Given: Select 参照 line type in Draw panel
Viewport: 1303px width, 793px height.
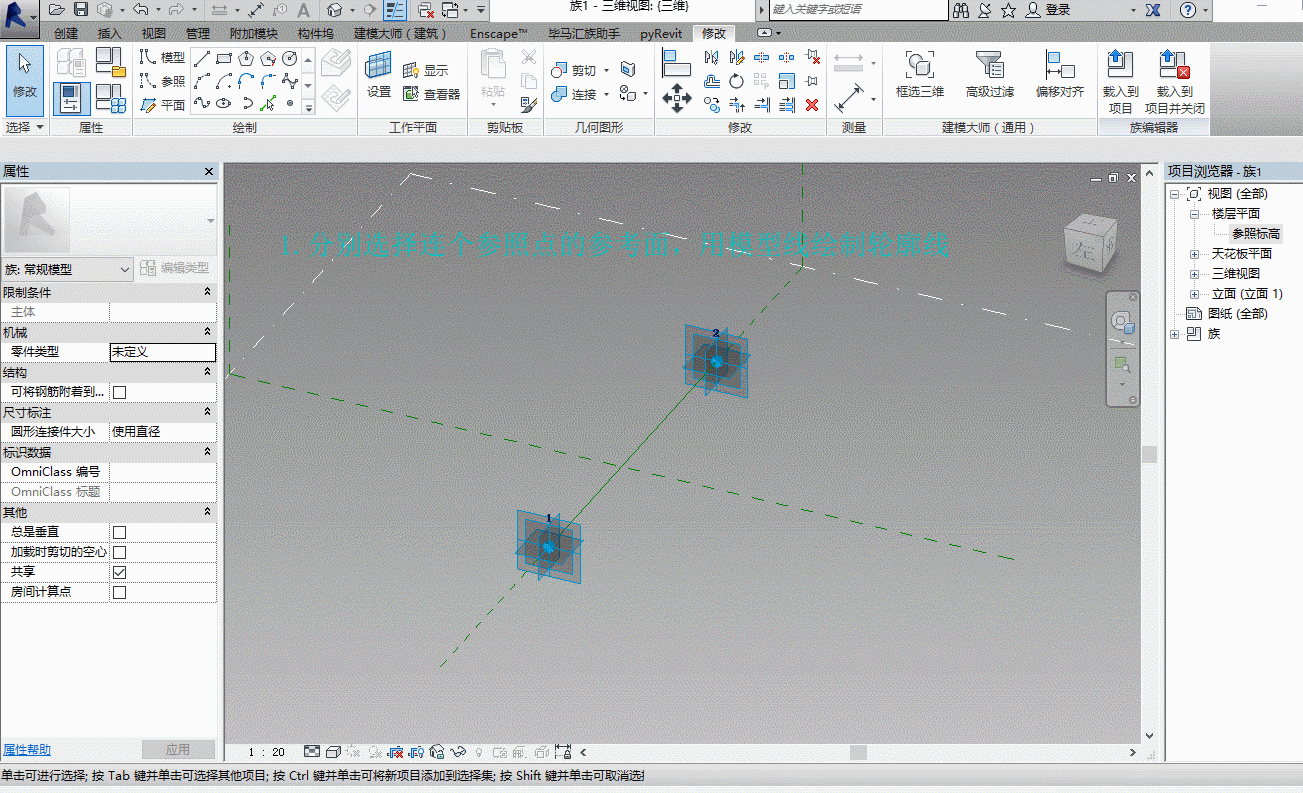Looking at the screenshot, I should pos(163,81).
